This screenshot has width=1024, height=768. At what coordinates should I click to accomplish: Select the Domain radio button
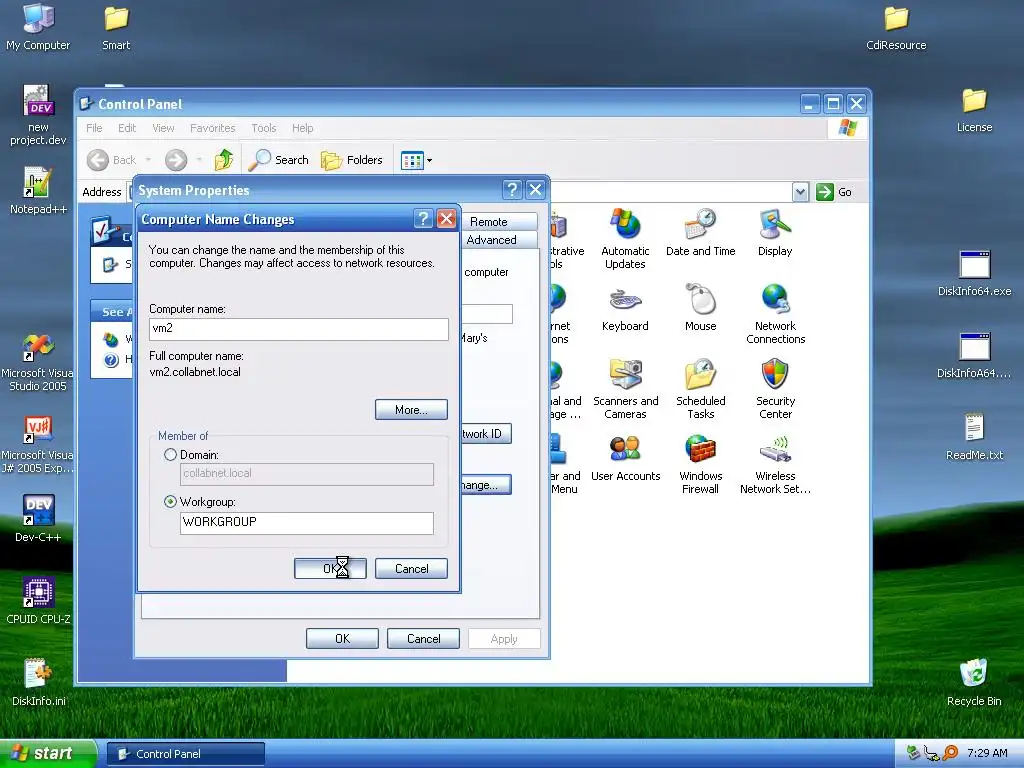click(x=170, y=455)
